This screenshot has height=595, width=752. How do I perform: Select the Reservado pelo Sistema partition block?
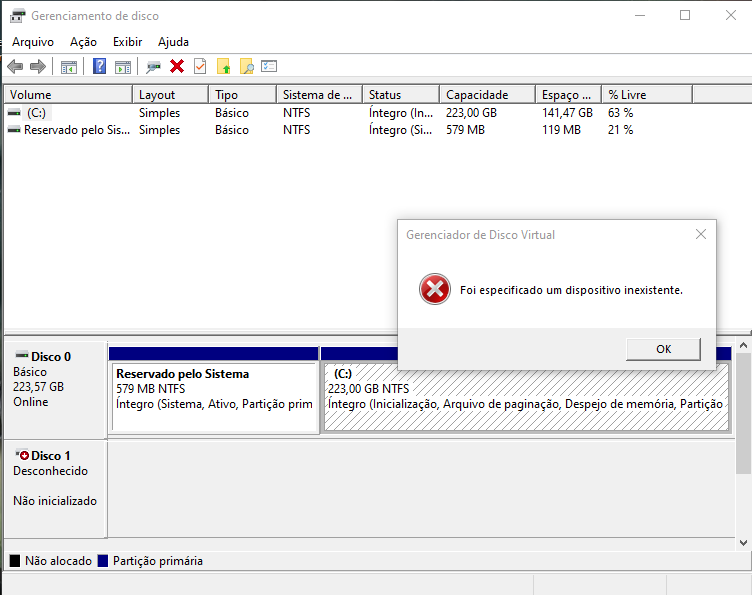pos(214,397)
